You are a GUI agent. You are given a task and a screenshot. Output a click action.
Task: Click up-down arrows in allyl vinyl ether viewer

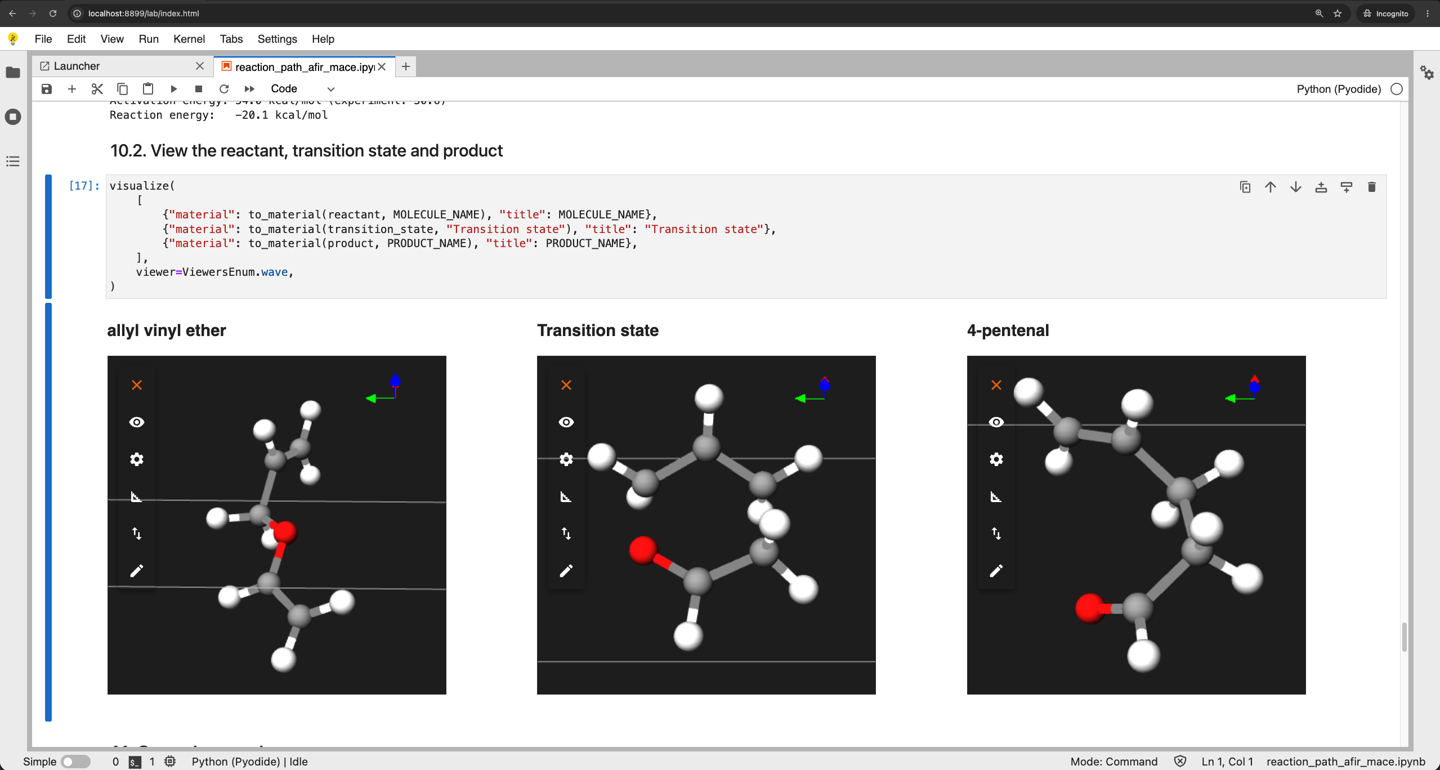pos(137,534)
